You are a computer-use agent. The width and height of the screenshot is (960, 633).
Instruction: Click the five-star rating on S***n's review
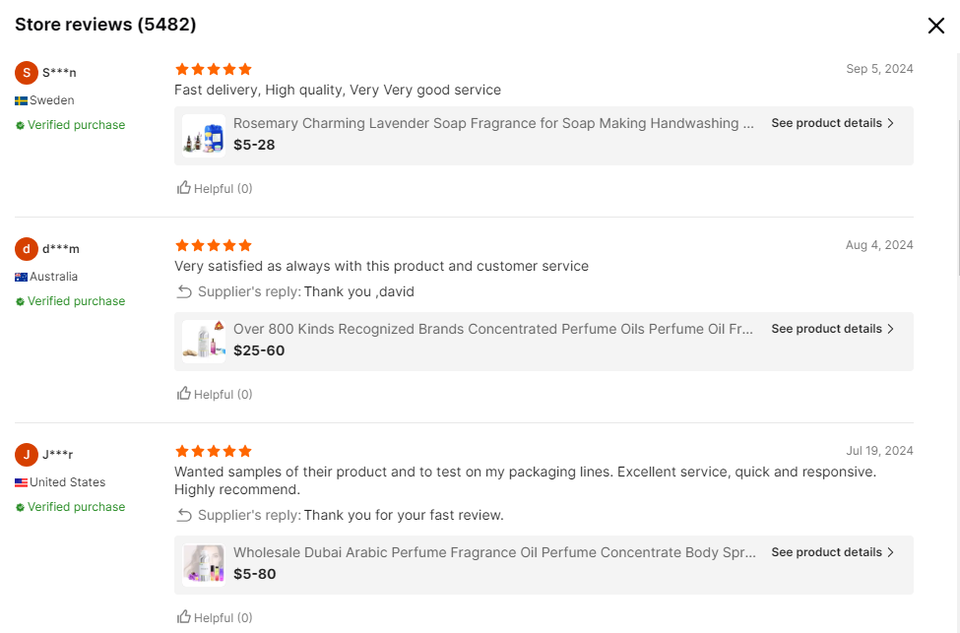tap(213, 69)
